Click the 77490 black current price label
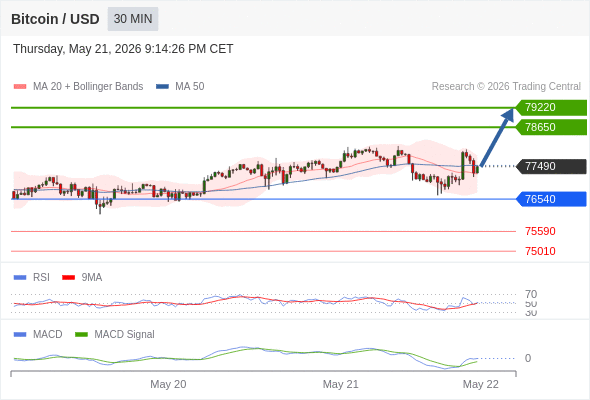590x400 pixels. coord(551,166)
